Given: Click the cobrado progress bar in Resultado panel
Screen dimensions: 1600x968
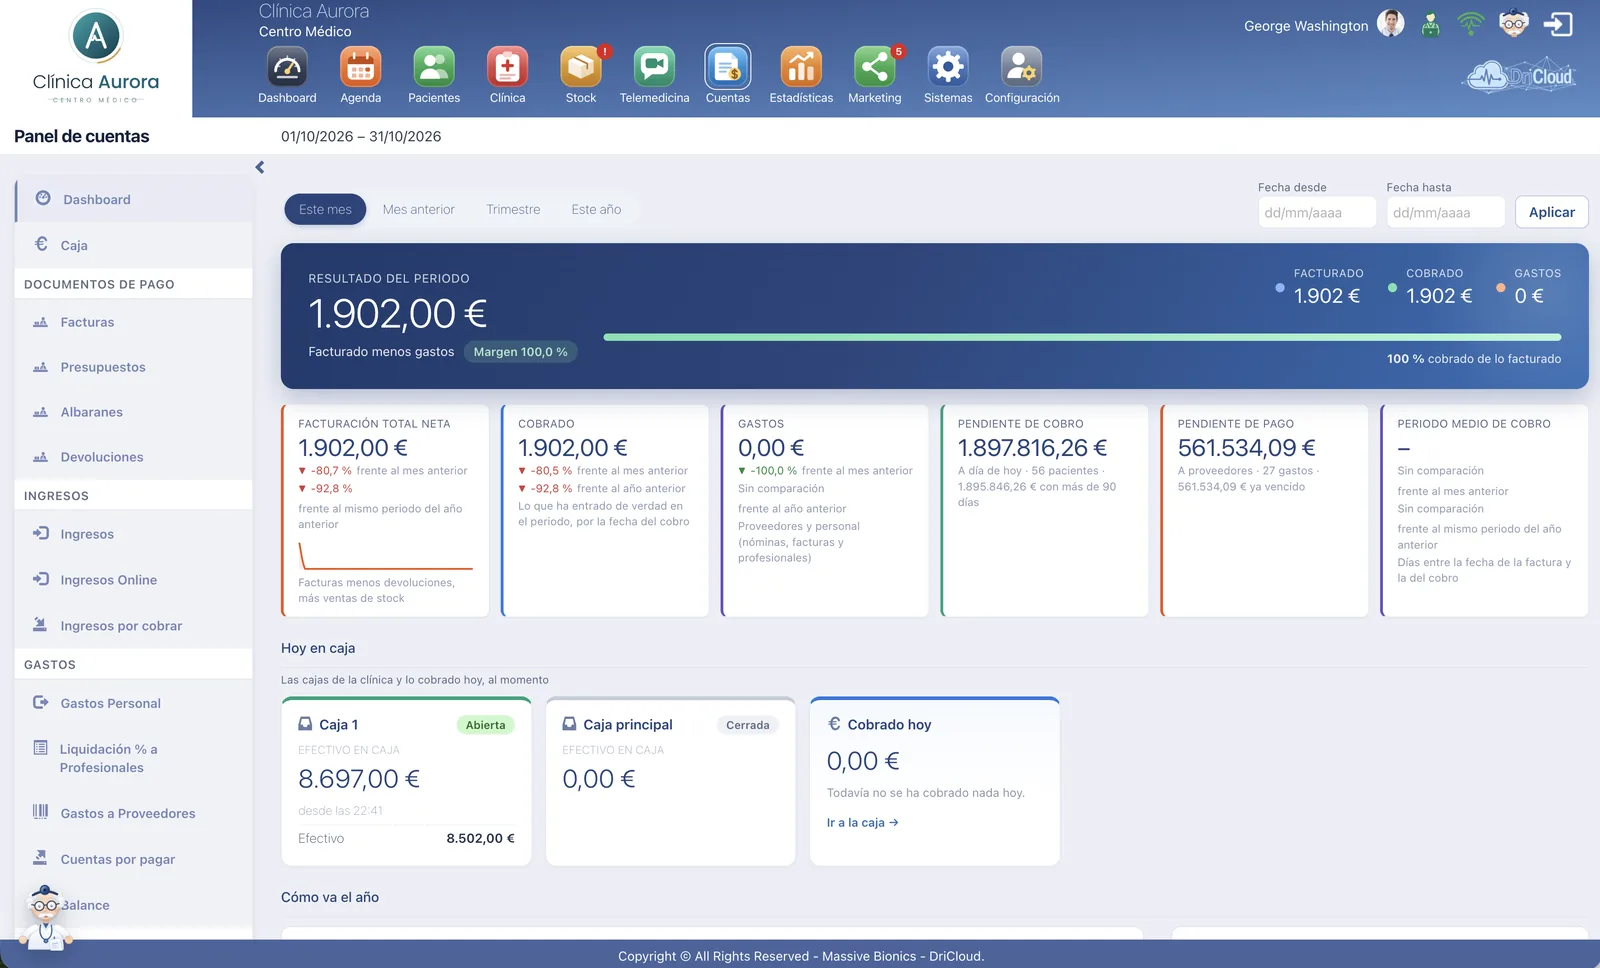Looking at the screenshot, I should pyautogui.click(x=1082, y=337).
